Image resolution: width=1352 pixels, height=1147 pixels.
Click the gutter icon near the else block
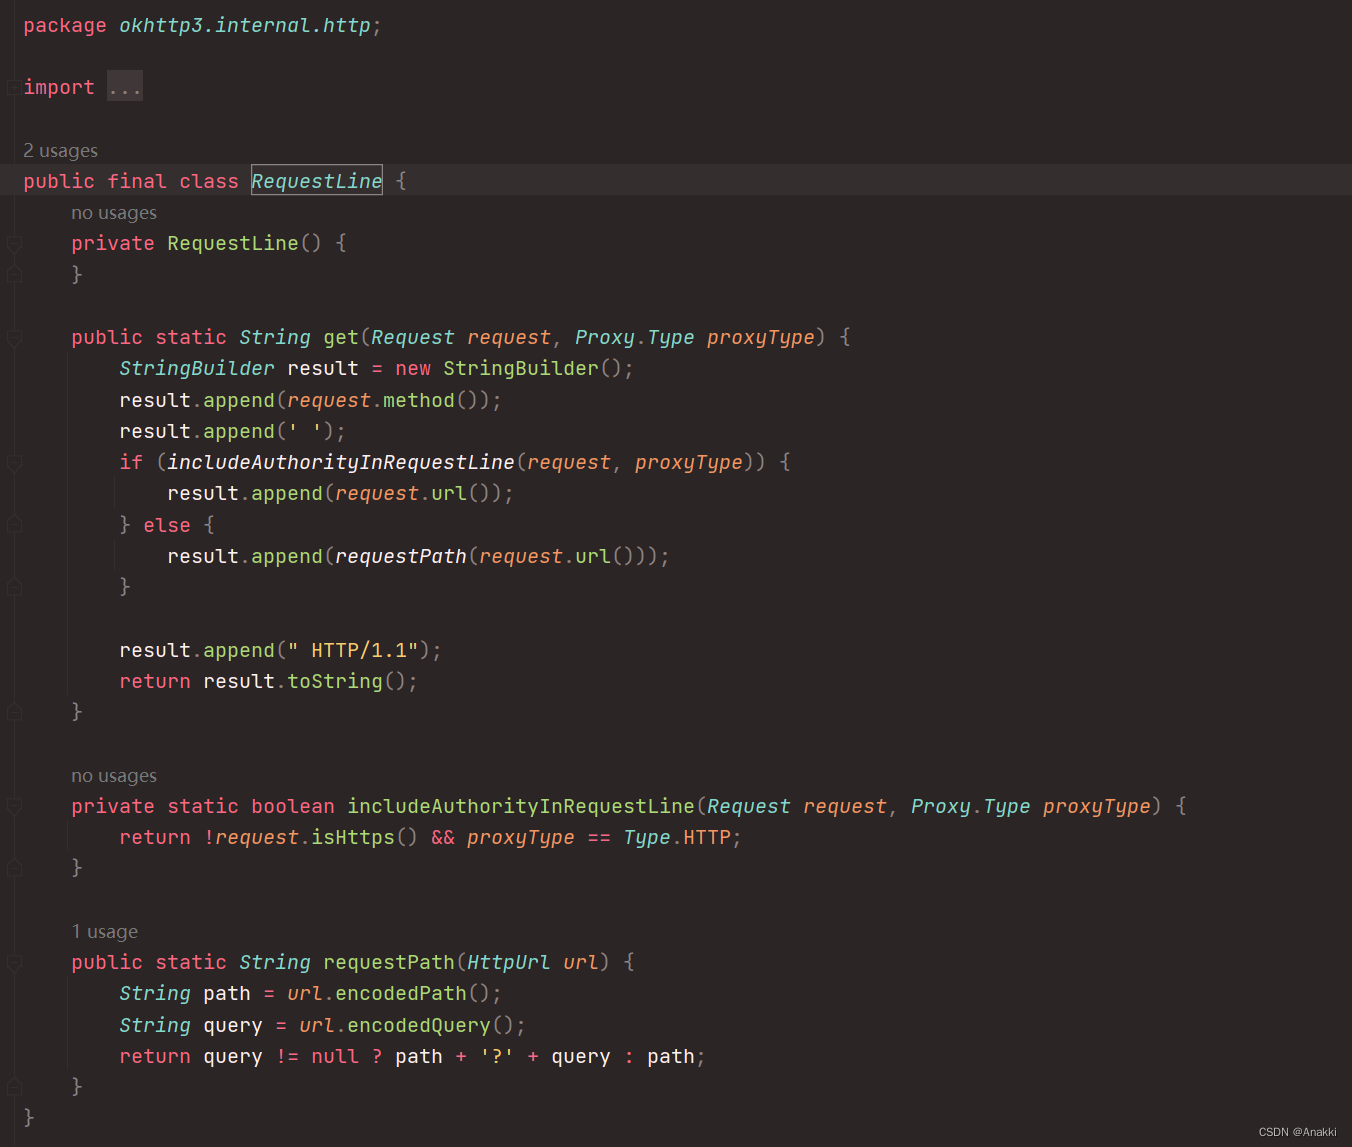14,524
